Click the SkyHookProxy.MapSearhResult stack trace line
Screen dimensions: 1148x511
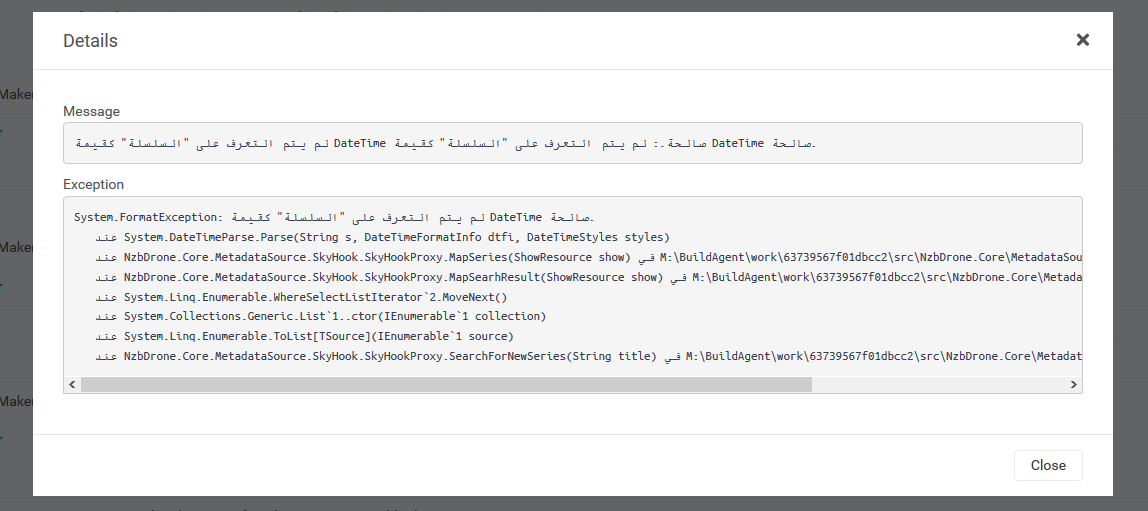coord(588,277)
